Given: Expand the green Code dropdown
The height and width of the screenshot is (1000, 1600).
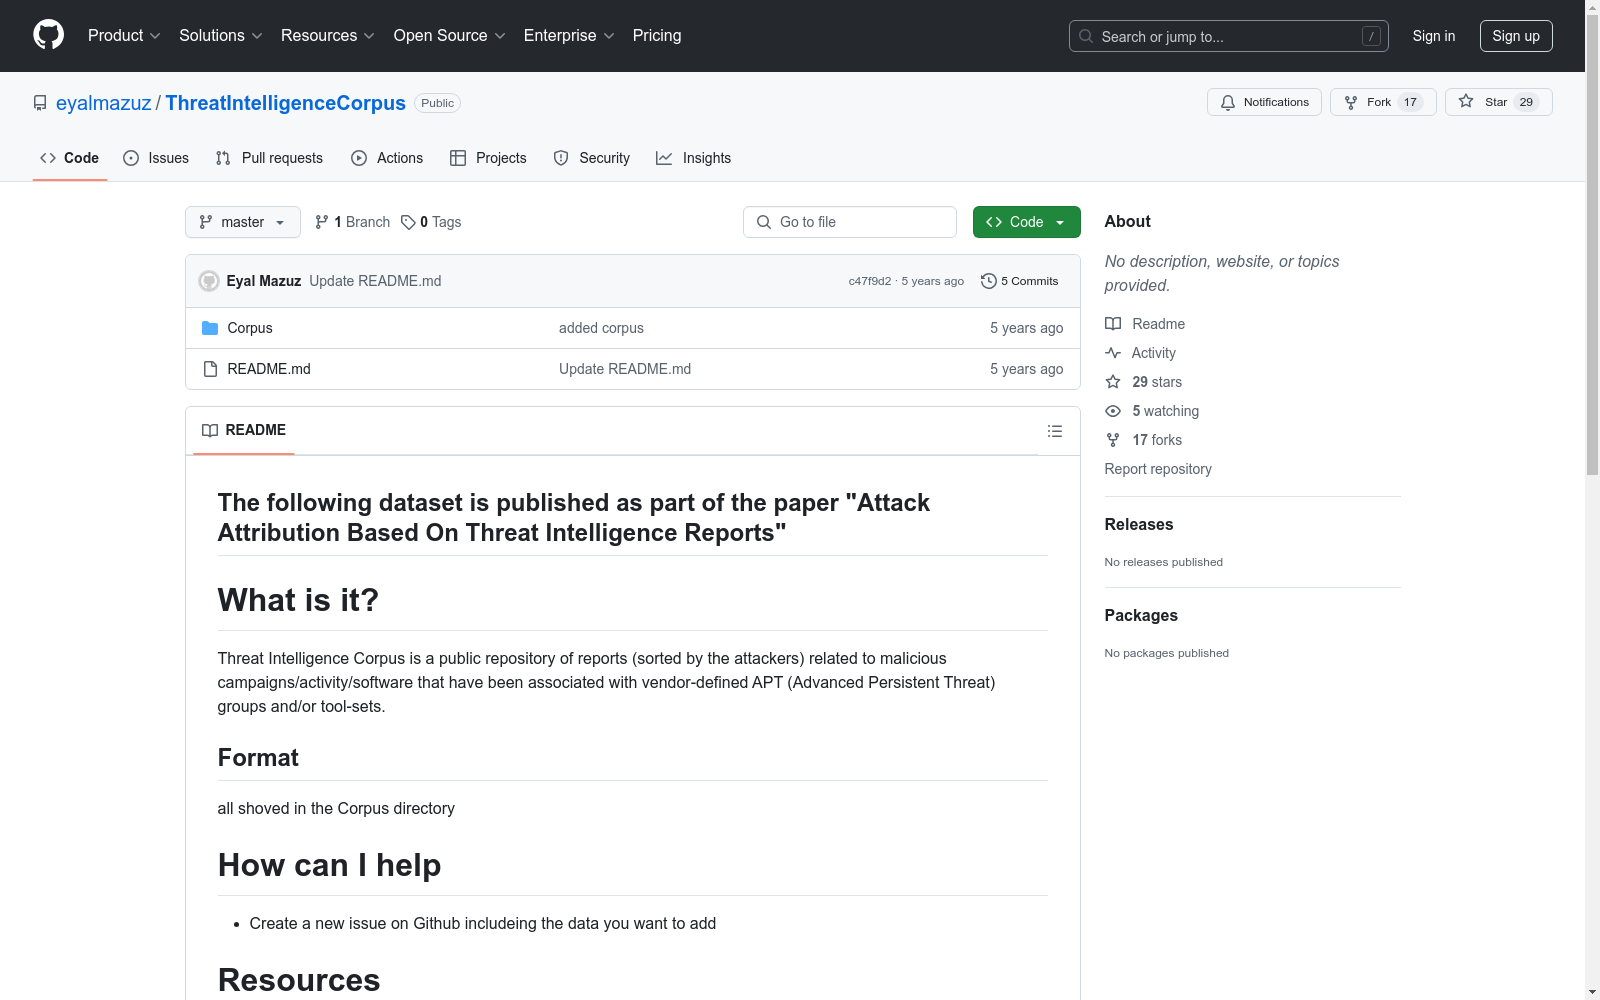Looking at the screenshot, I should coord(1027,222).
